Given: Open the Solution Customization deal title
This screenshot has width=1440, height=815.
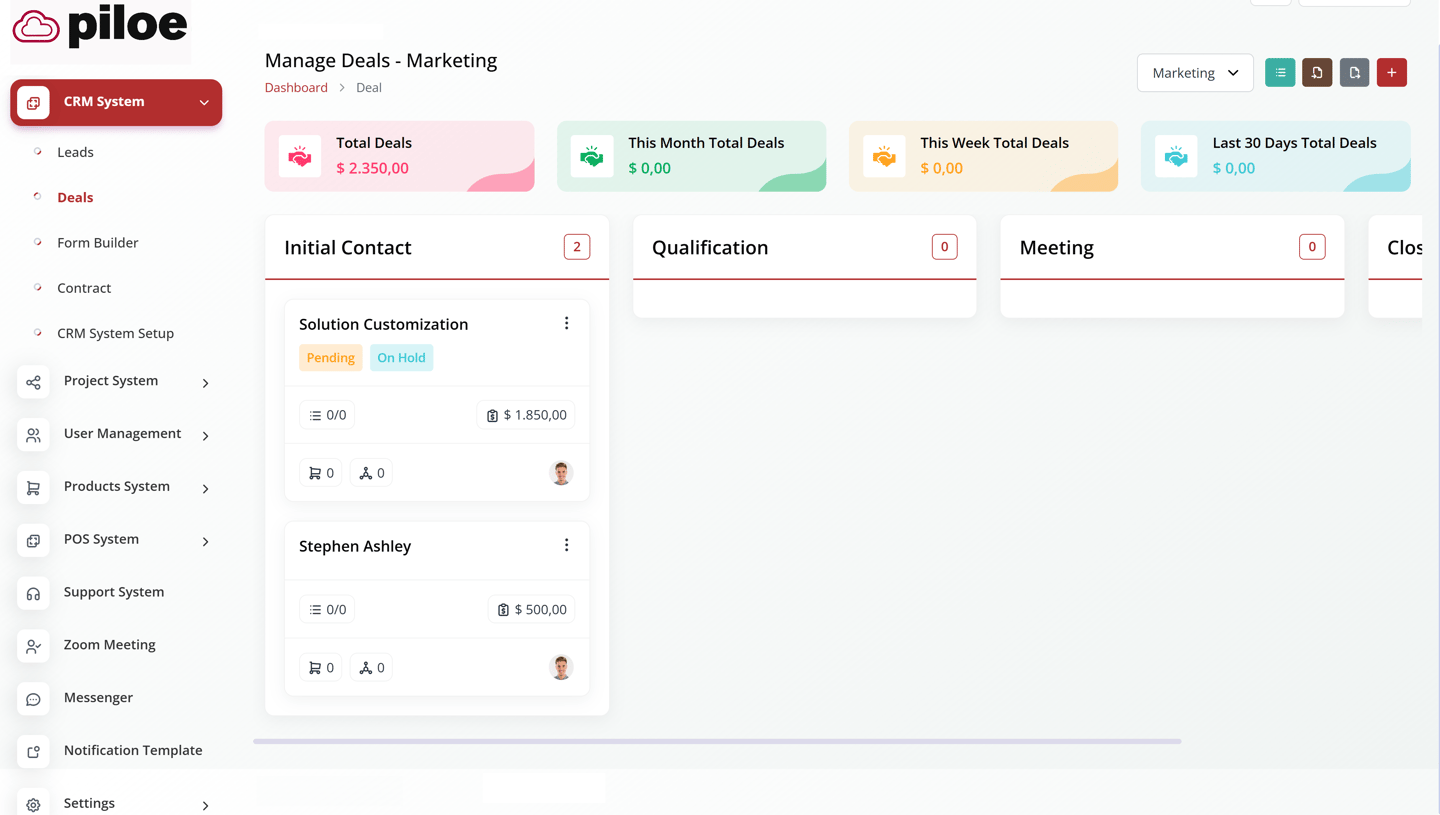Looking at the screenshot, I should pyautogui.click(x=383, y=324).
